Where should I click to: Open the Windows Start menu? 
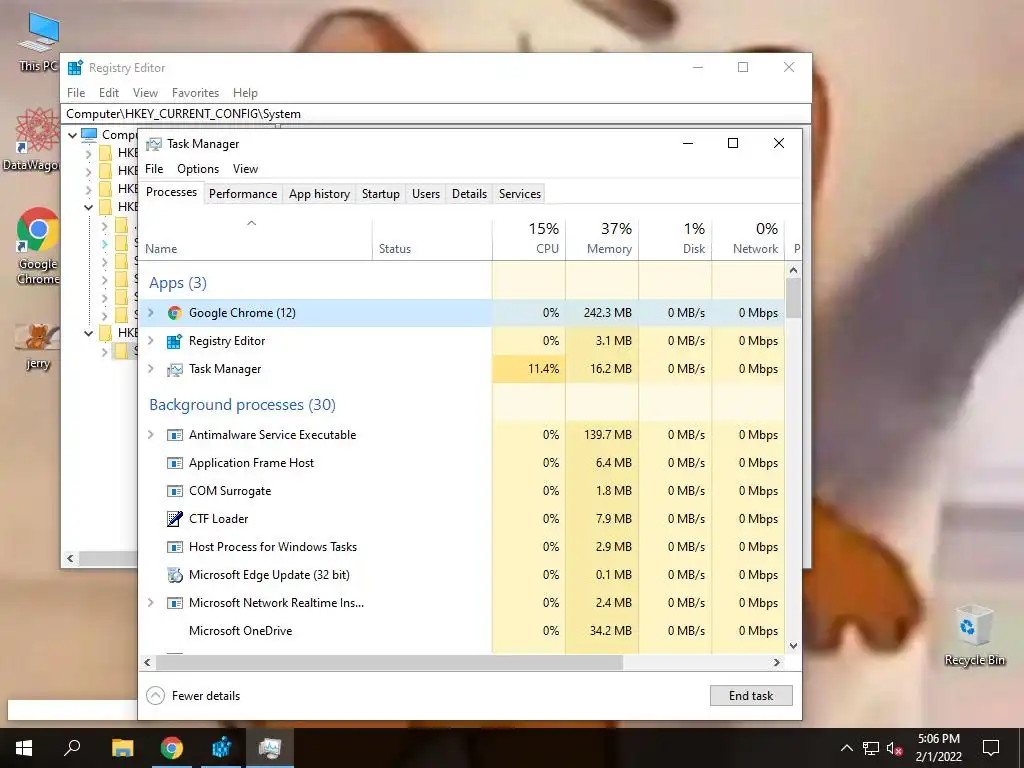[24, 748]
